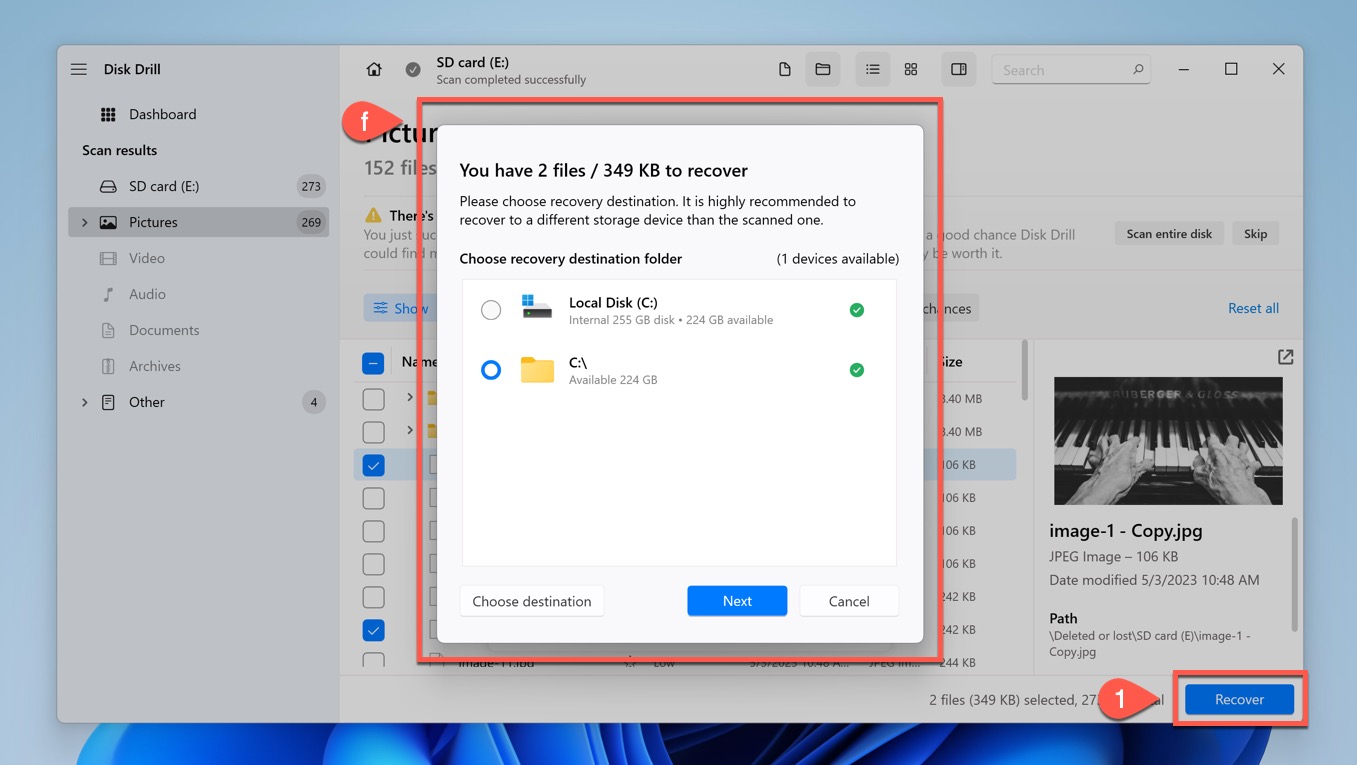Check the first folder row checkbox
The height and width of the screenshot is (765, 1357).
[x=373, y=399]
